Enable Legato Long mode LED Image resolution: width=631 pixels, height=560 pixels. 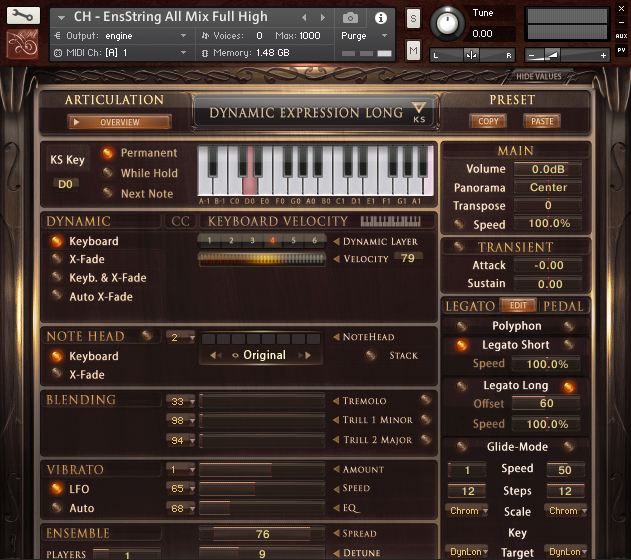pos(568,386)
